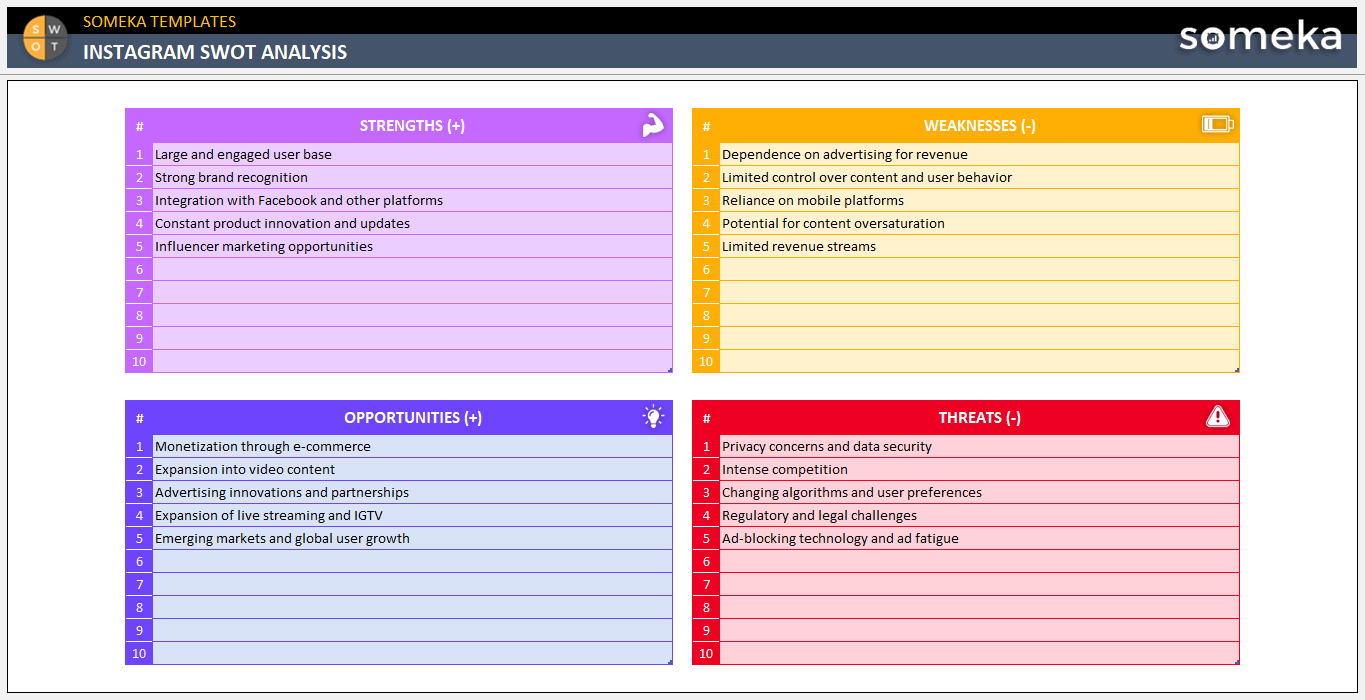1365x700 pixels.
Task: Click the battery Weaknesses icon
Action: pos(1217,125)
